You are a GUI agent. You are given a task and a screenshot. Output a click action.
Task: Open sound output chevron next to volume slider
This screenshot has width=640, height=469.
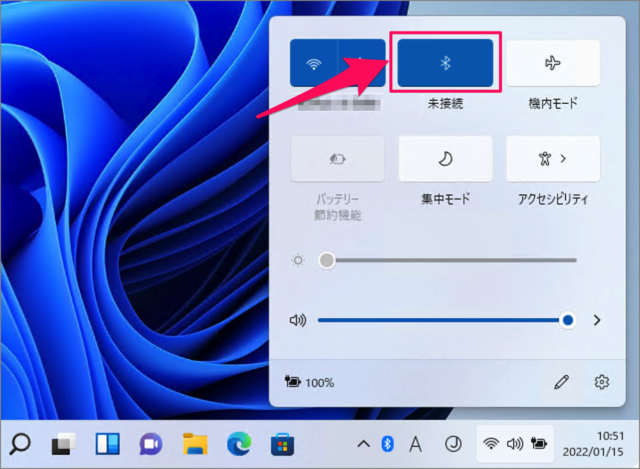click(597, 320)
